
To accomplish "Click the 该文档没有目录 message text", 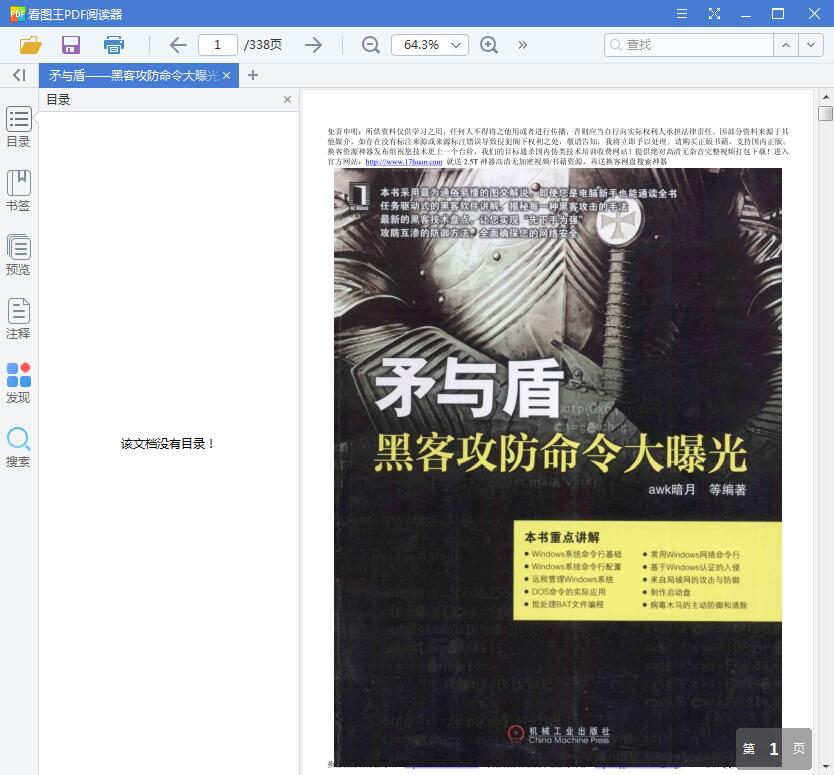I will coord(168,444).
